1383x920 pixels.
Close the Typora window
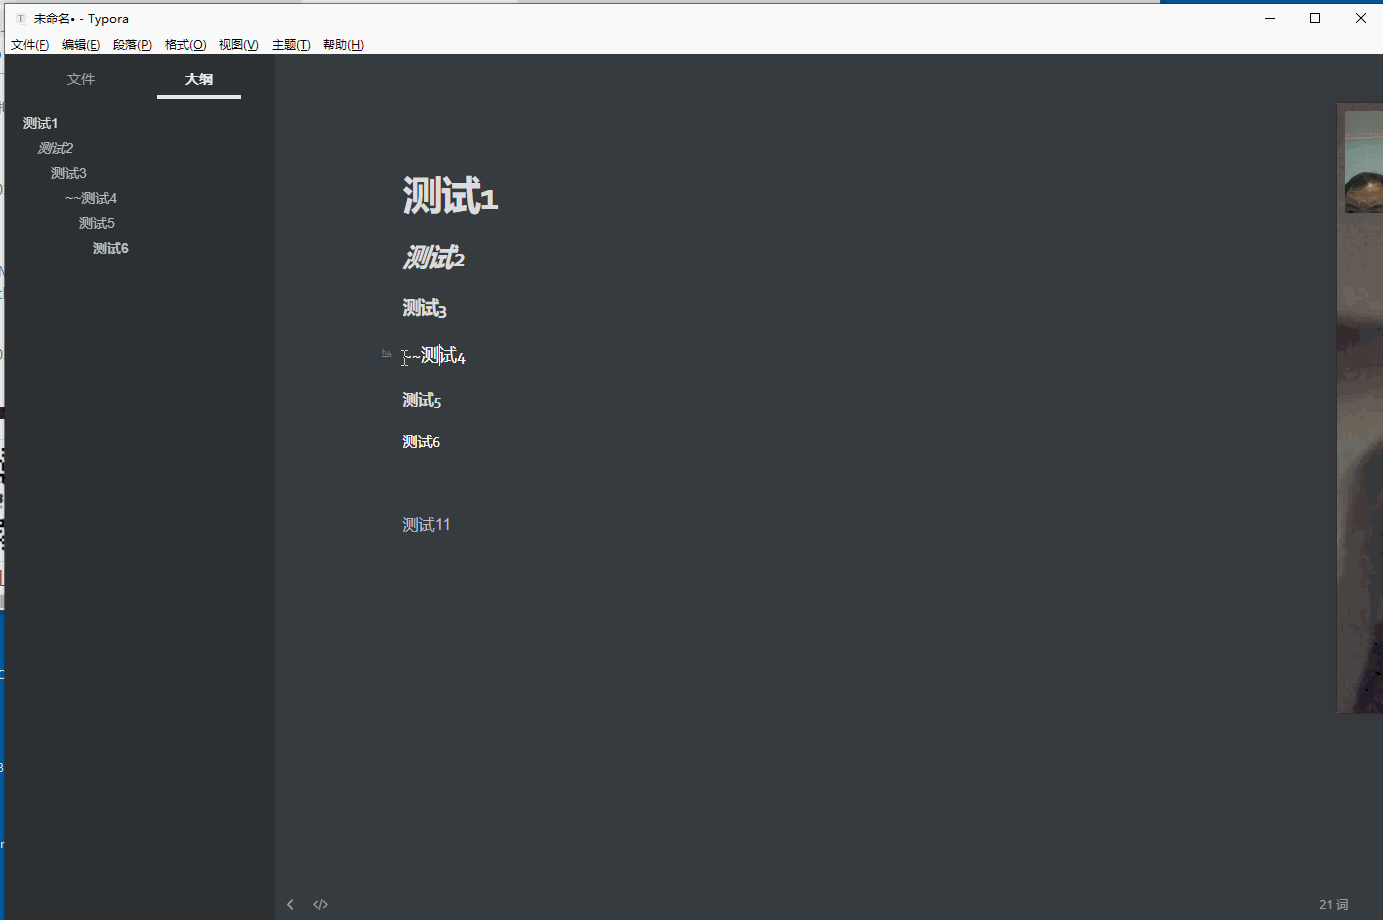[1360, 18]
